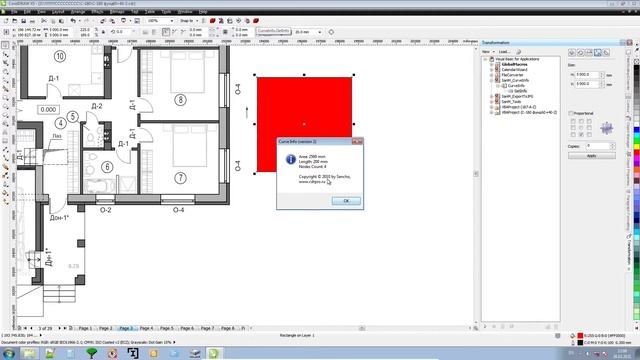This screenshot has height=360, width=640.
Task: Check the top-center anchor point checkbox
Action: pyautogui.click(x=581, y=121)
